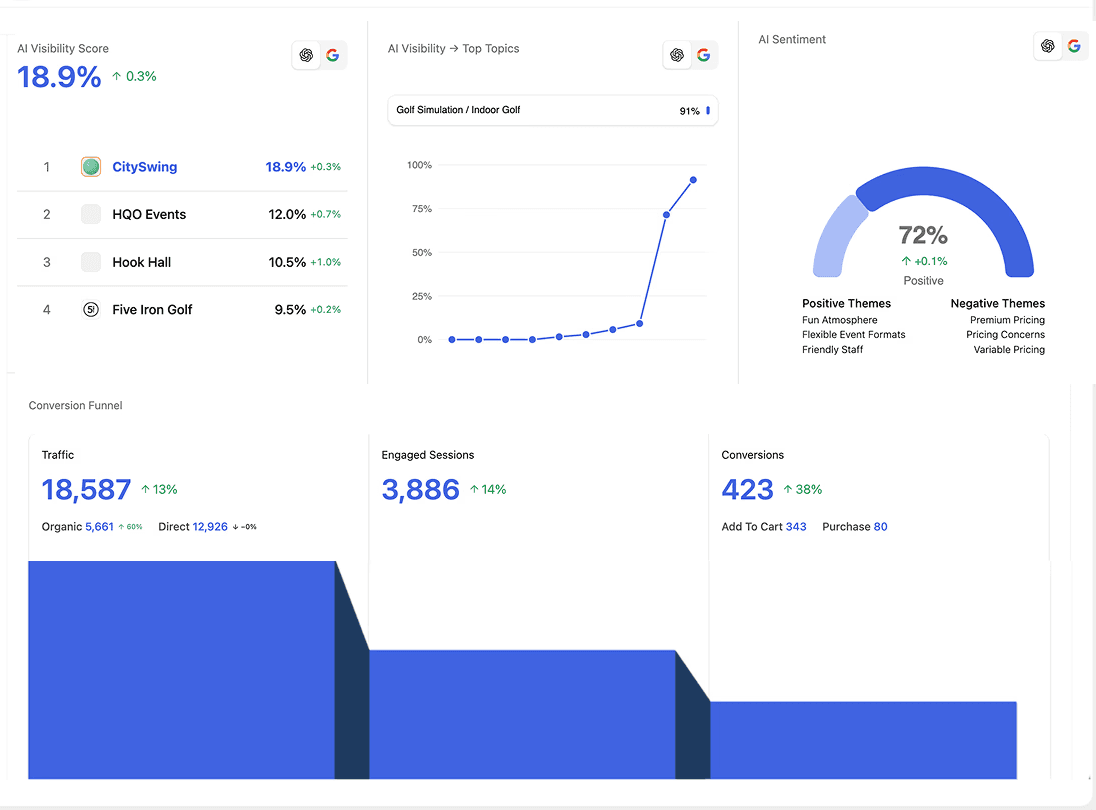Click the HQO Events placeholder logo

tap(91, 214)
